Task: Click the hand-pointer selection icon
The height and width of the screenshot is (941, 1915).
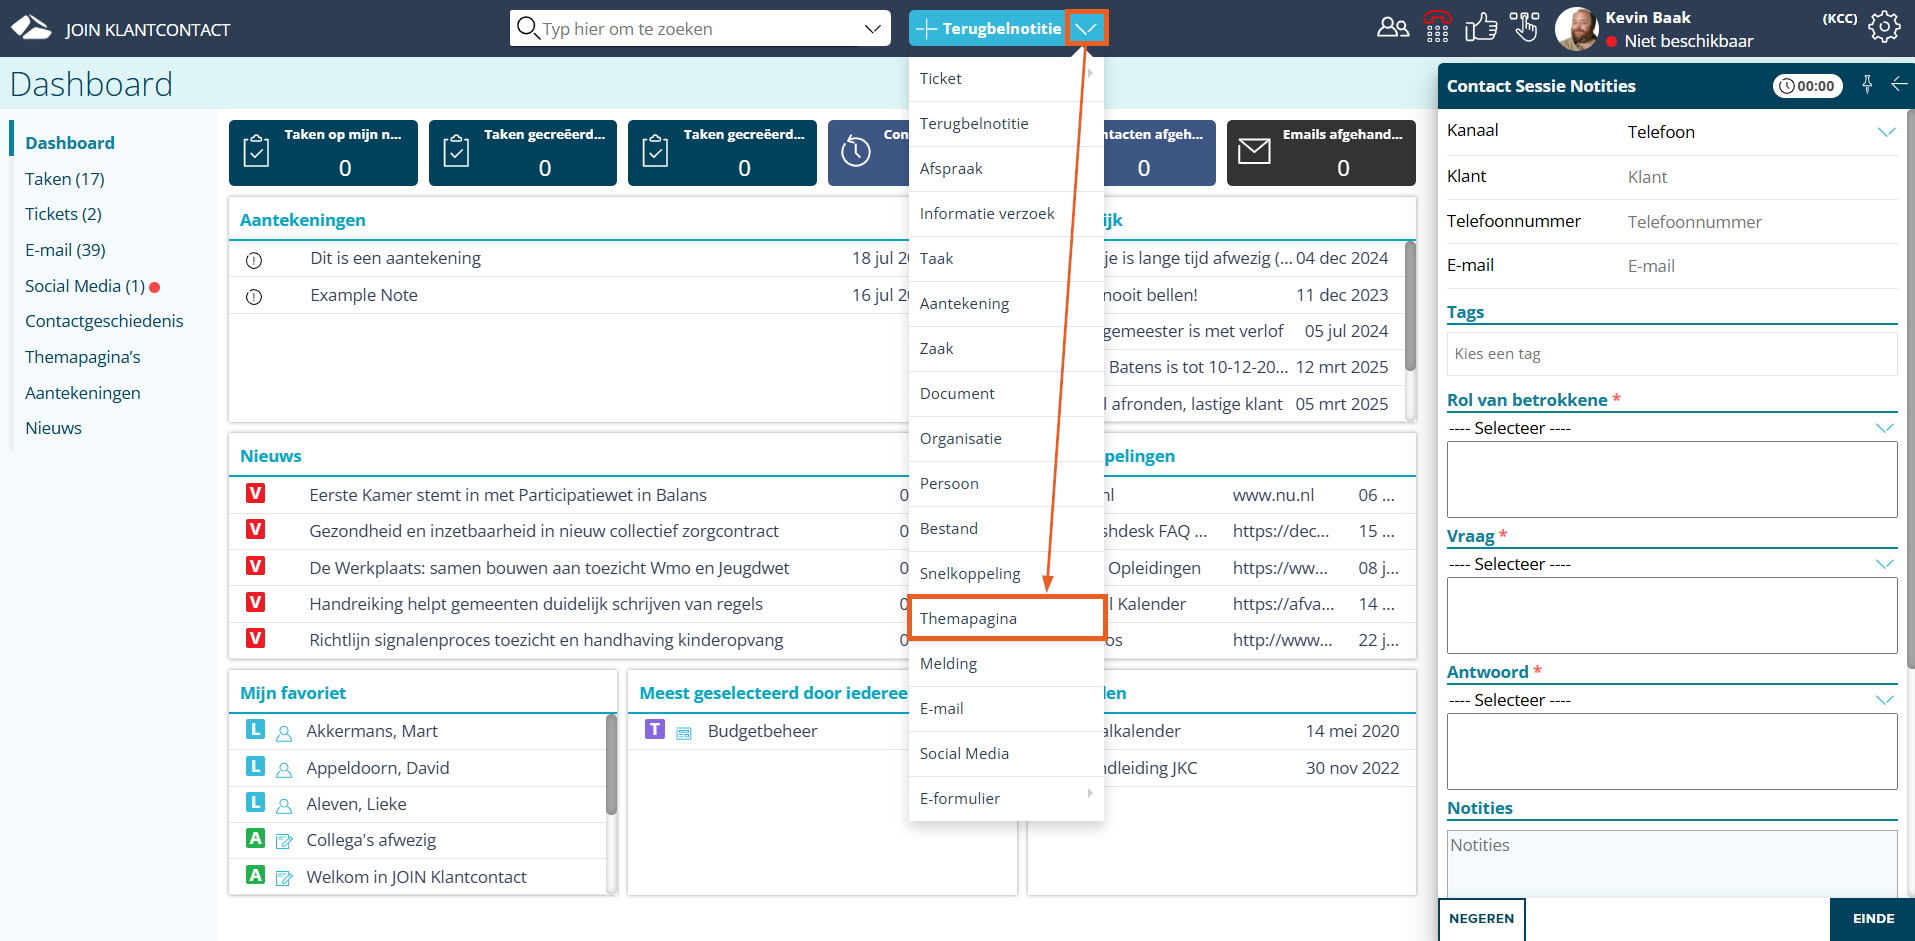Action: point(1524,27)
